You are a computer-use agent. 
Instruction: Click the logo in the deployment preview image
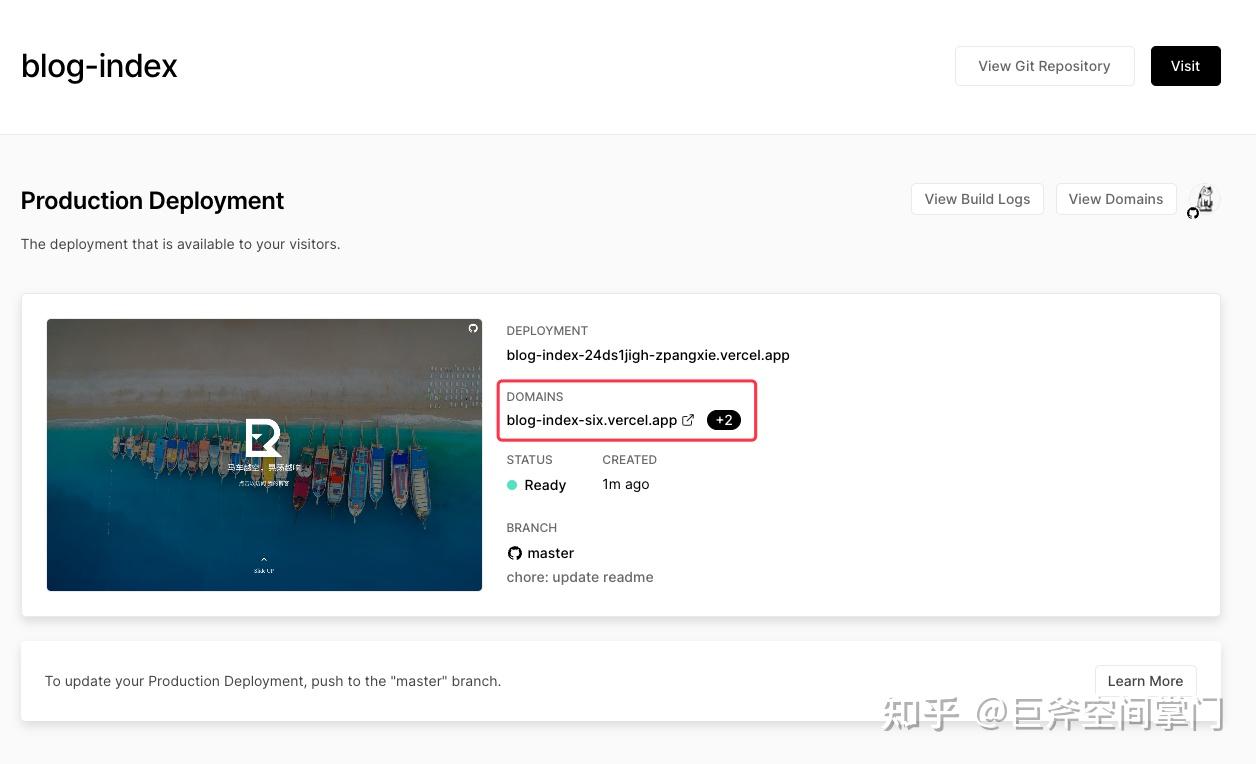263,437
